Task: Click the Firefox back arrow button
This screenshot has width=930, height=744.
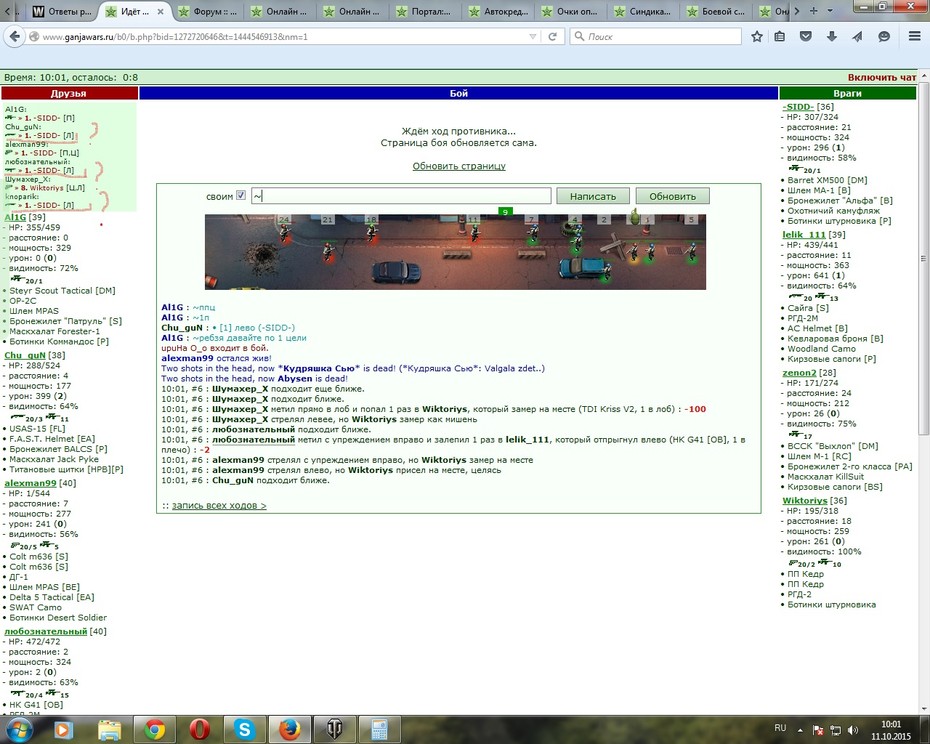Action: click(14, 37)
